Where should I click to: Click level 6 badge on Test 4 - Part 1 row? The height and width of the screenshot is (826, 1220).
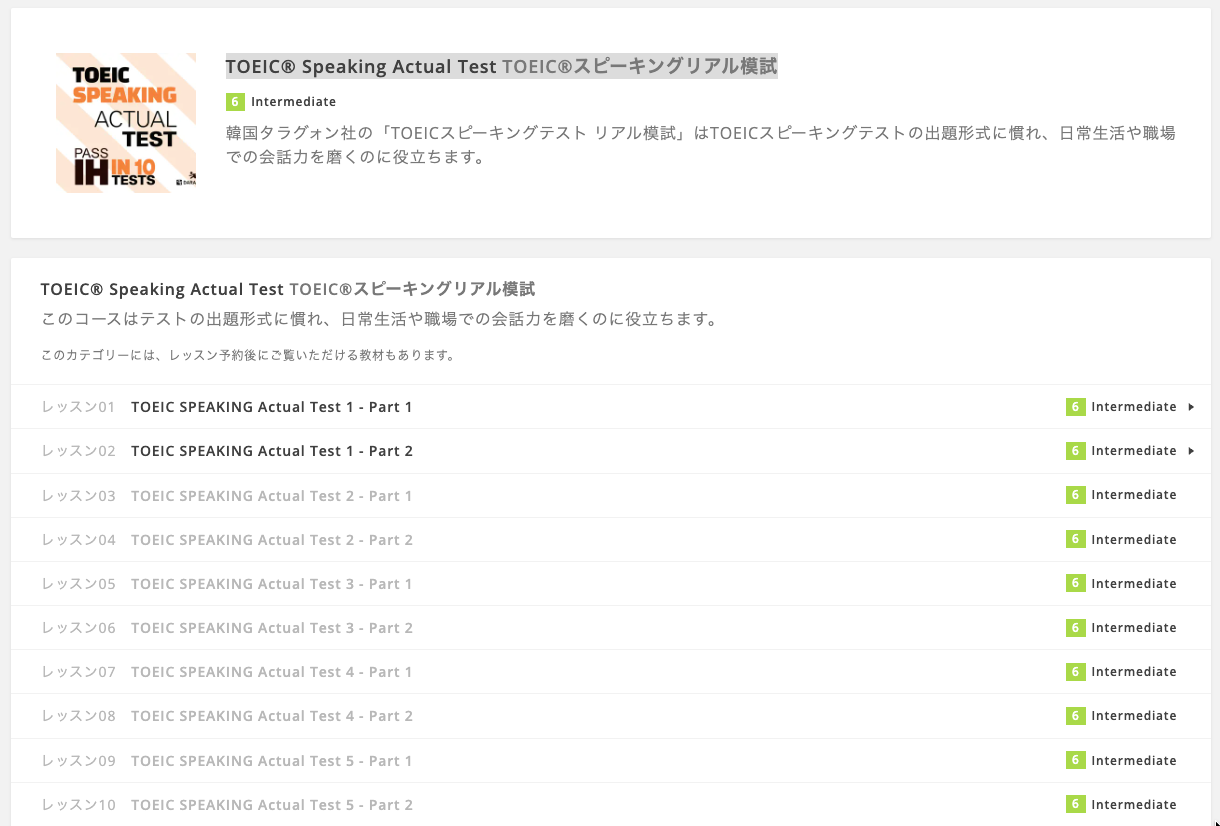click(1075, 672)
